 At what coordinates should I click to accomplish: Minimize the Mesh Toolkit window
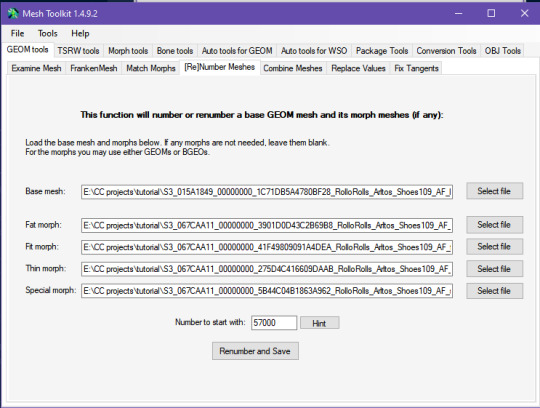(x=458, y=13)
